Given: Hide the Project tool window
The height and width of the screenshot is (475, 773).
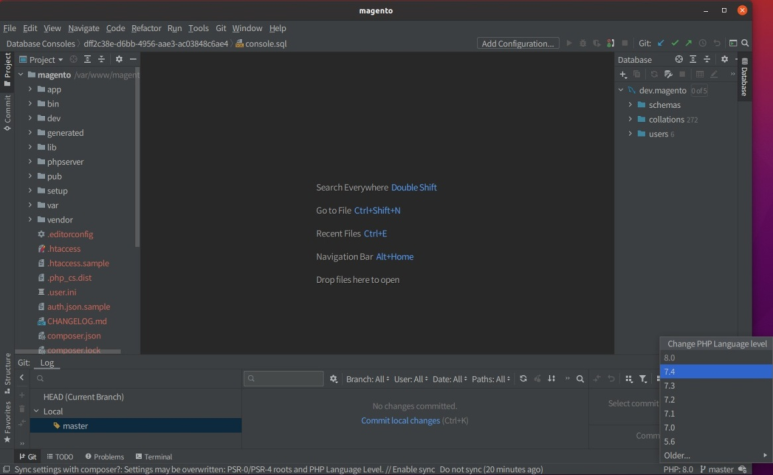Looking at the screenshot, I should click(133, 59).
